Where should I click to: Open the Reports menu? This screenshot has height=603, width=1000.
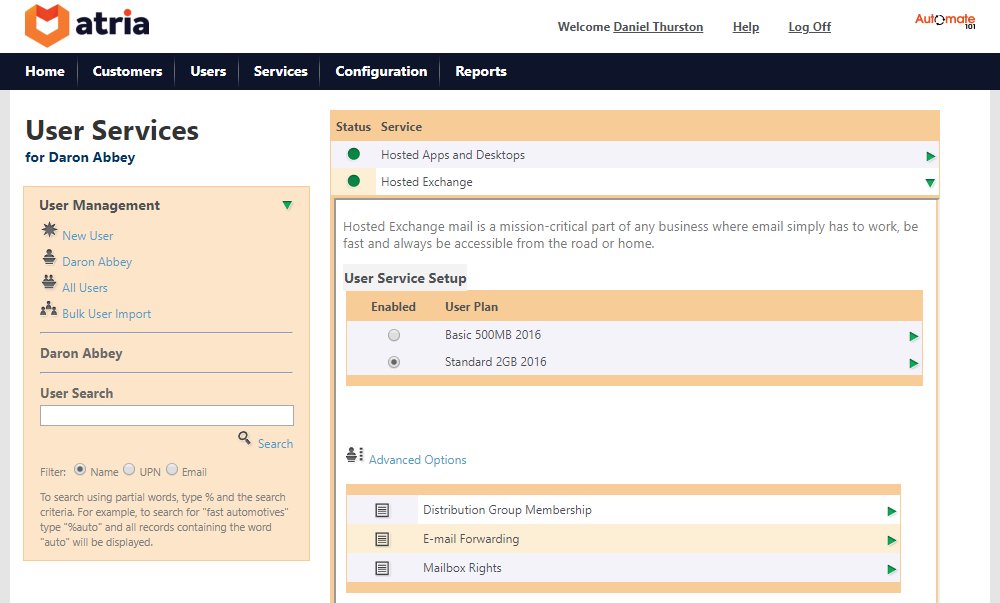pos(481,71)
